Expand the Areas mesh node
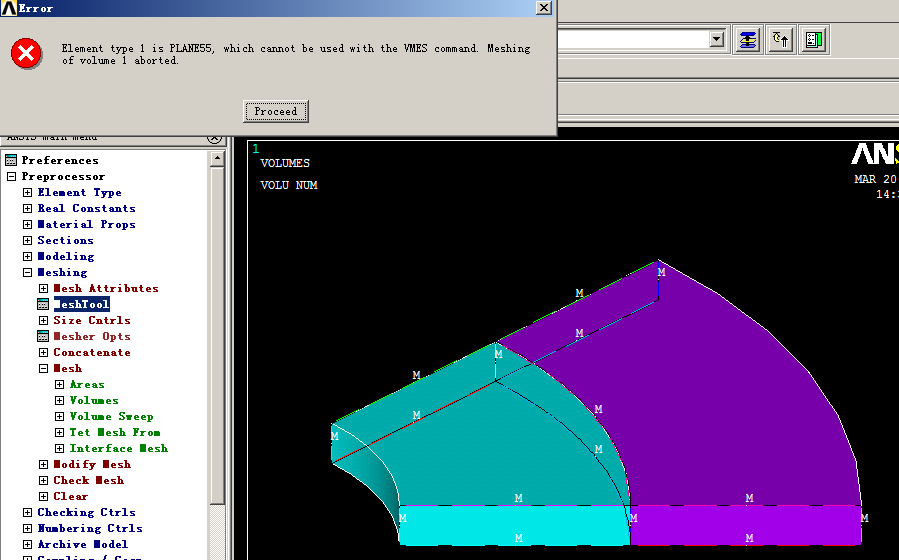899x560 pixels. pos(59,385)
